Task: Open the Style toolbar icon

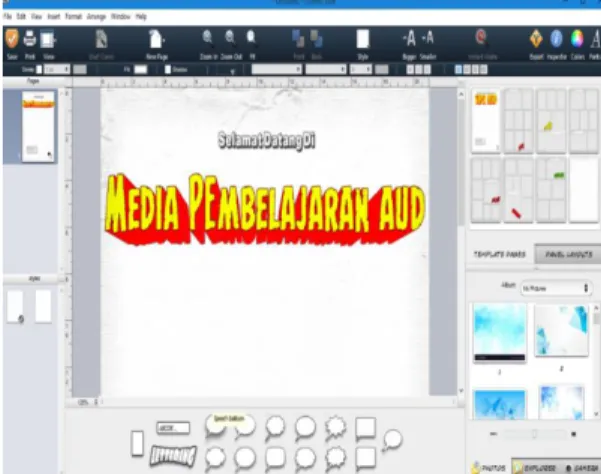Action: [363, 39]
